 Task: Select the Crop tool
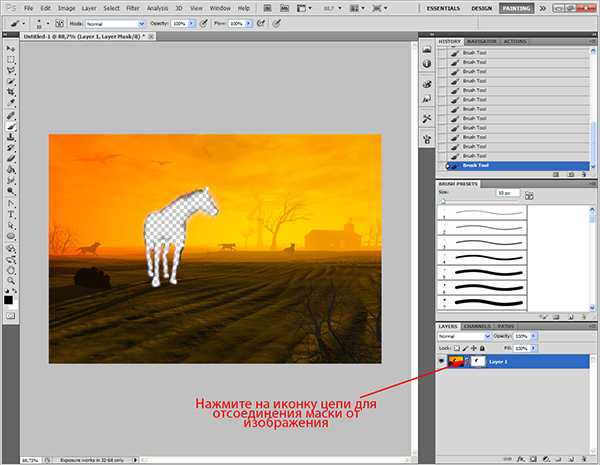(x=11, y=92)
